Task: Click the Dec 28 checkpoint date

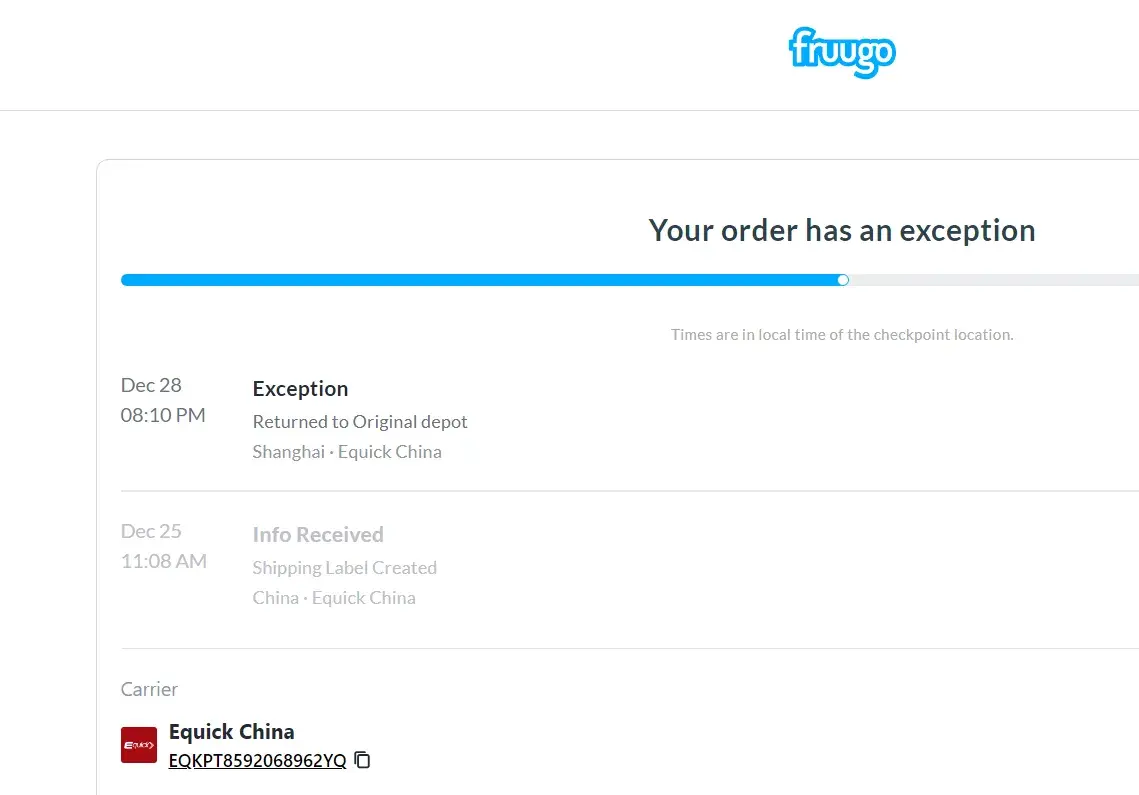Action: [x=151, y=385]
